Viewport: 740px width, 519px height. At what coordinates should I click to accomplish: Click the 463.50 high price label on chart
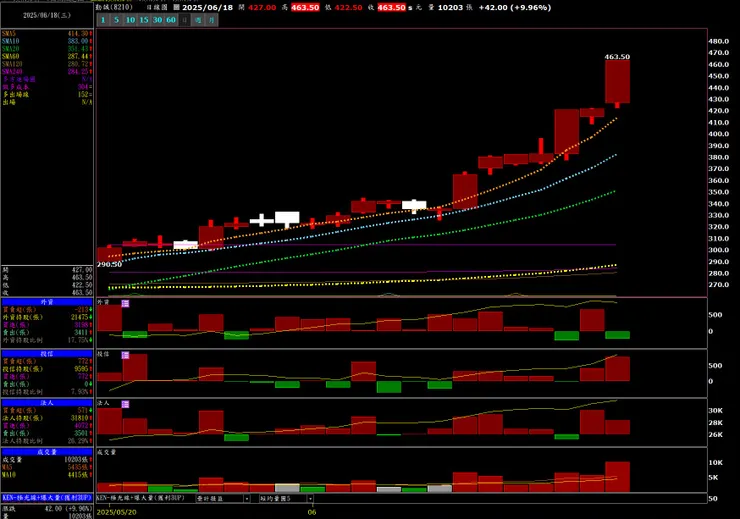[x=617, y=57]
